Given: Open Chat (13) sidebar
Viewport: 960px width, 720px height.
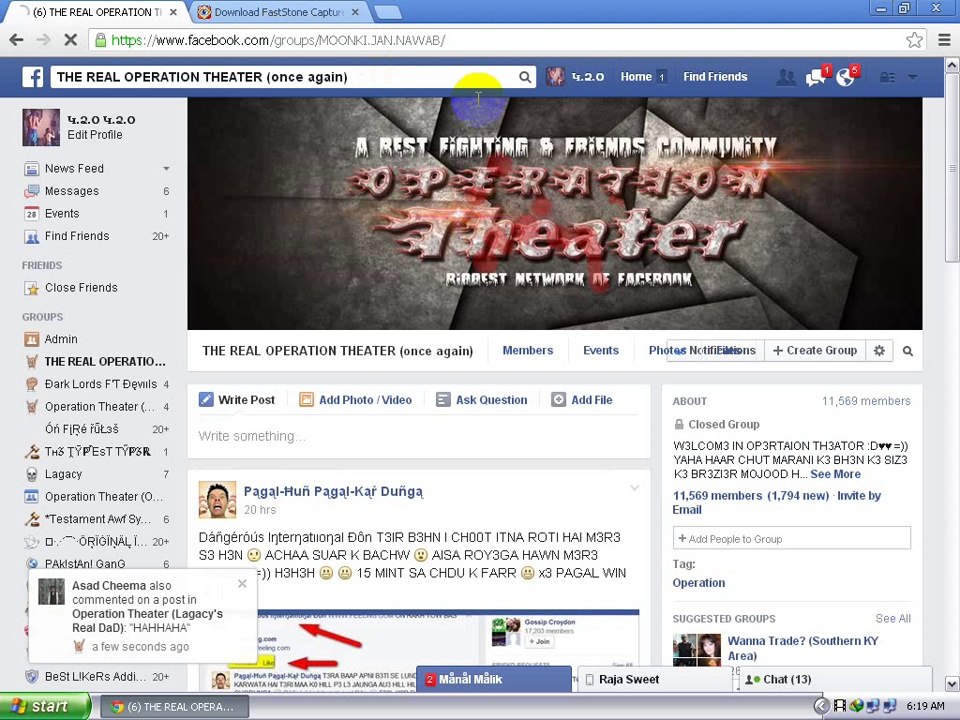Looking at the screenshot, I should (x=834, y=679).
